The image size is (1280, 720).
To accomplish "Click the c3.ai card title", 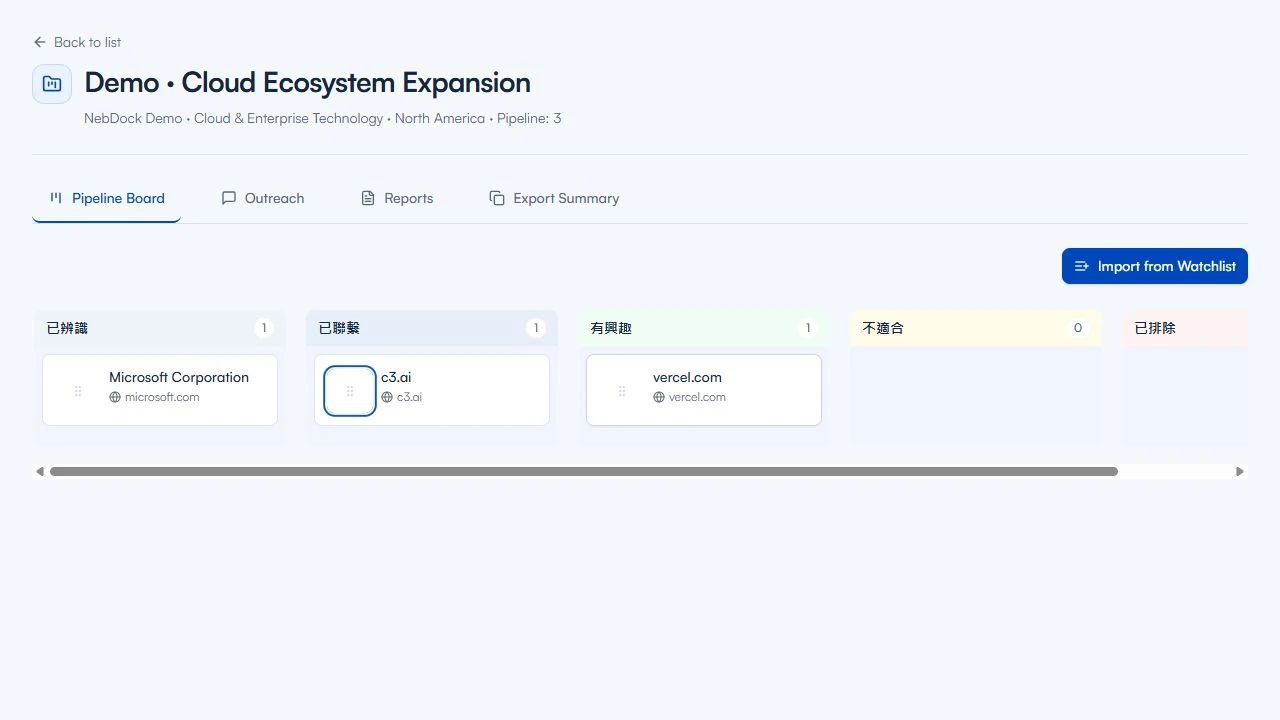I will point(396,377).
